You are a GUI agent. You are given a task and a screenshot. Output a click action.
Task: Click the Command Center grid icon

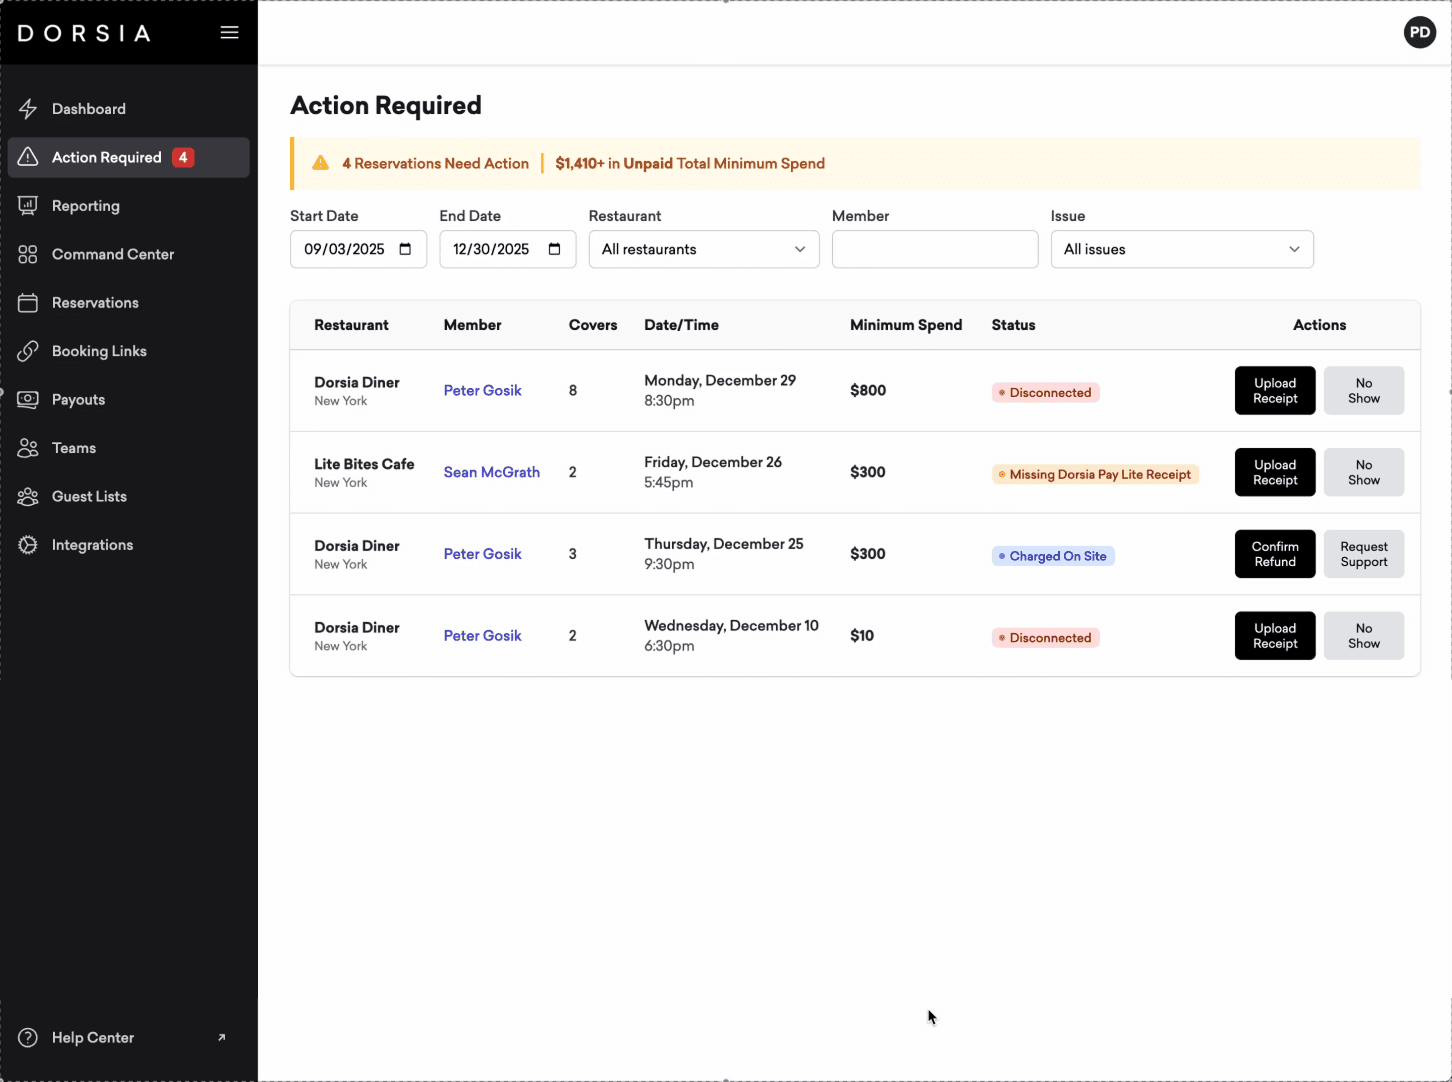click(x=28, y=254)
